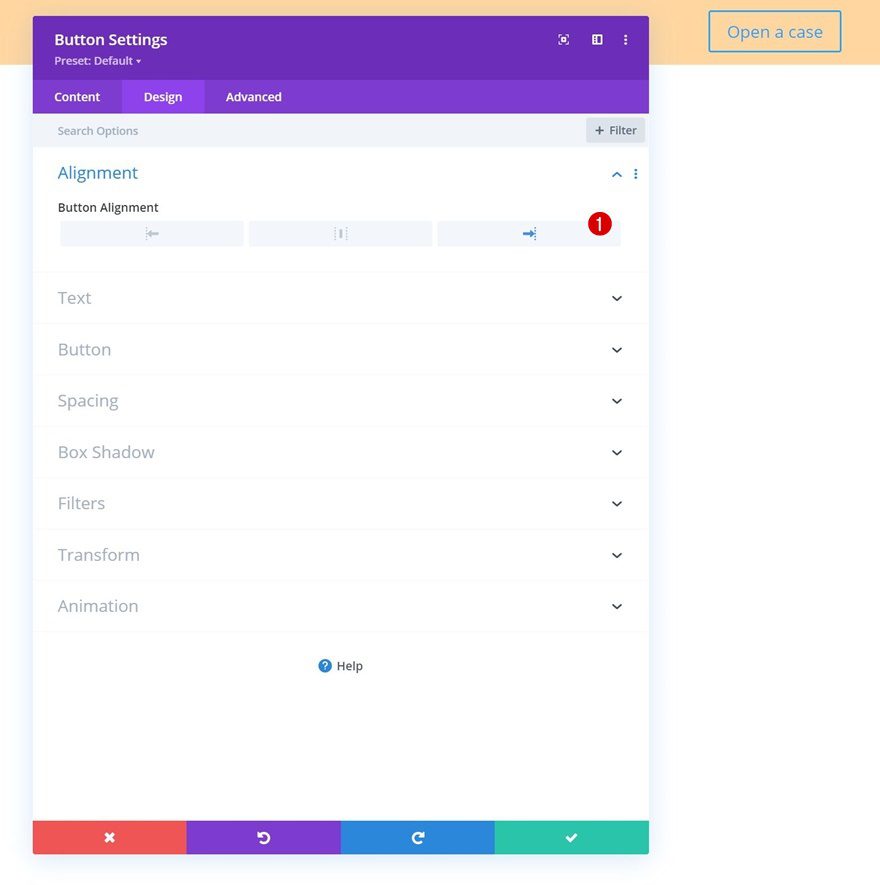Click the Filter button

[x=615, y=130]
